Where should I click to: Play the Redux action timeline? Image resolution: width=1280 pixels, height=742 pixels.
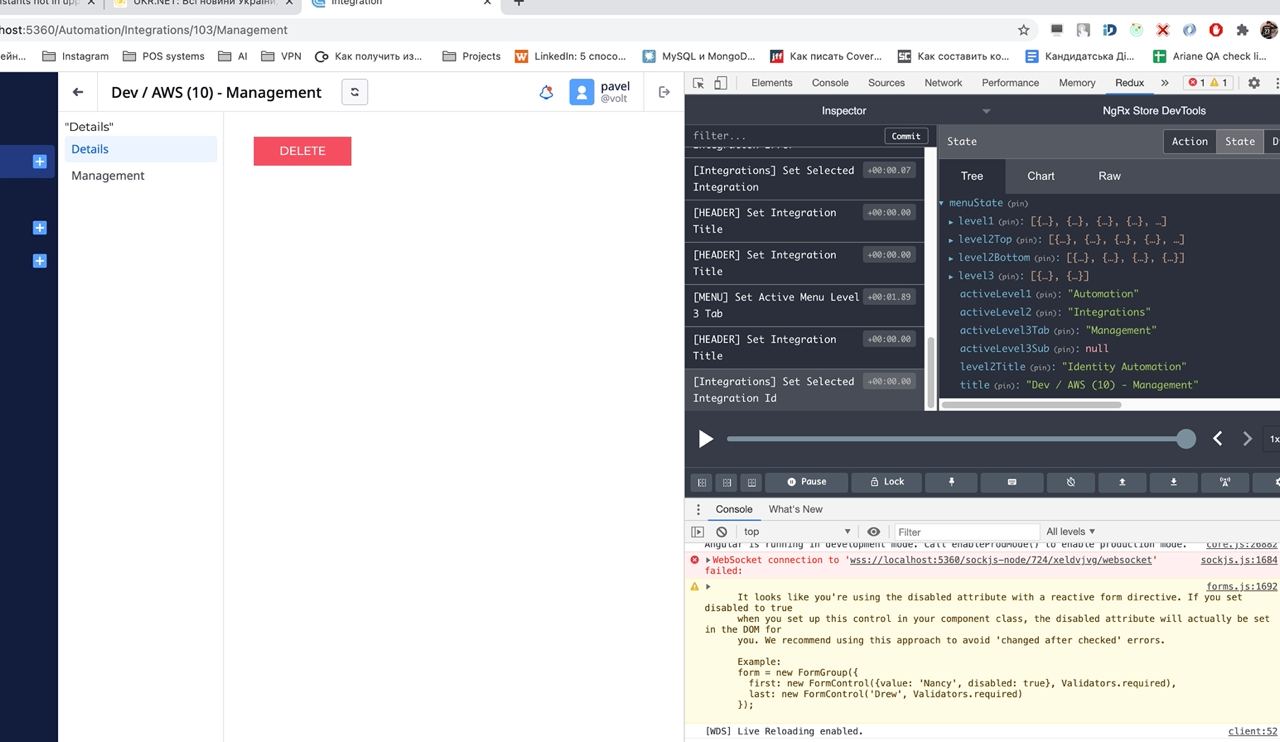pyautogui.click(x=706, y=439)
